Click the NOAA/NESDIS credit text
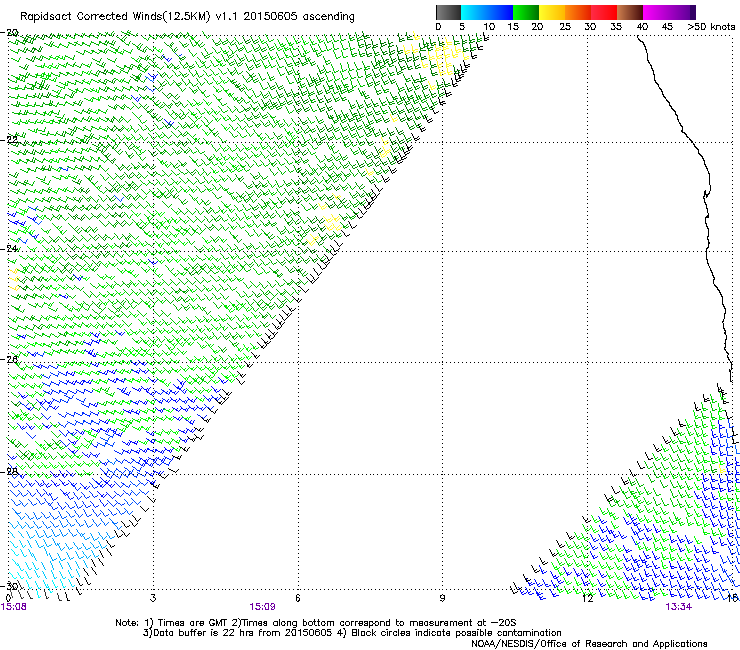The width and height of the screenshot is (740, 650). click(589, 643)
